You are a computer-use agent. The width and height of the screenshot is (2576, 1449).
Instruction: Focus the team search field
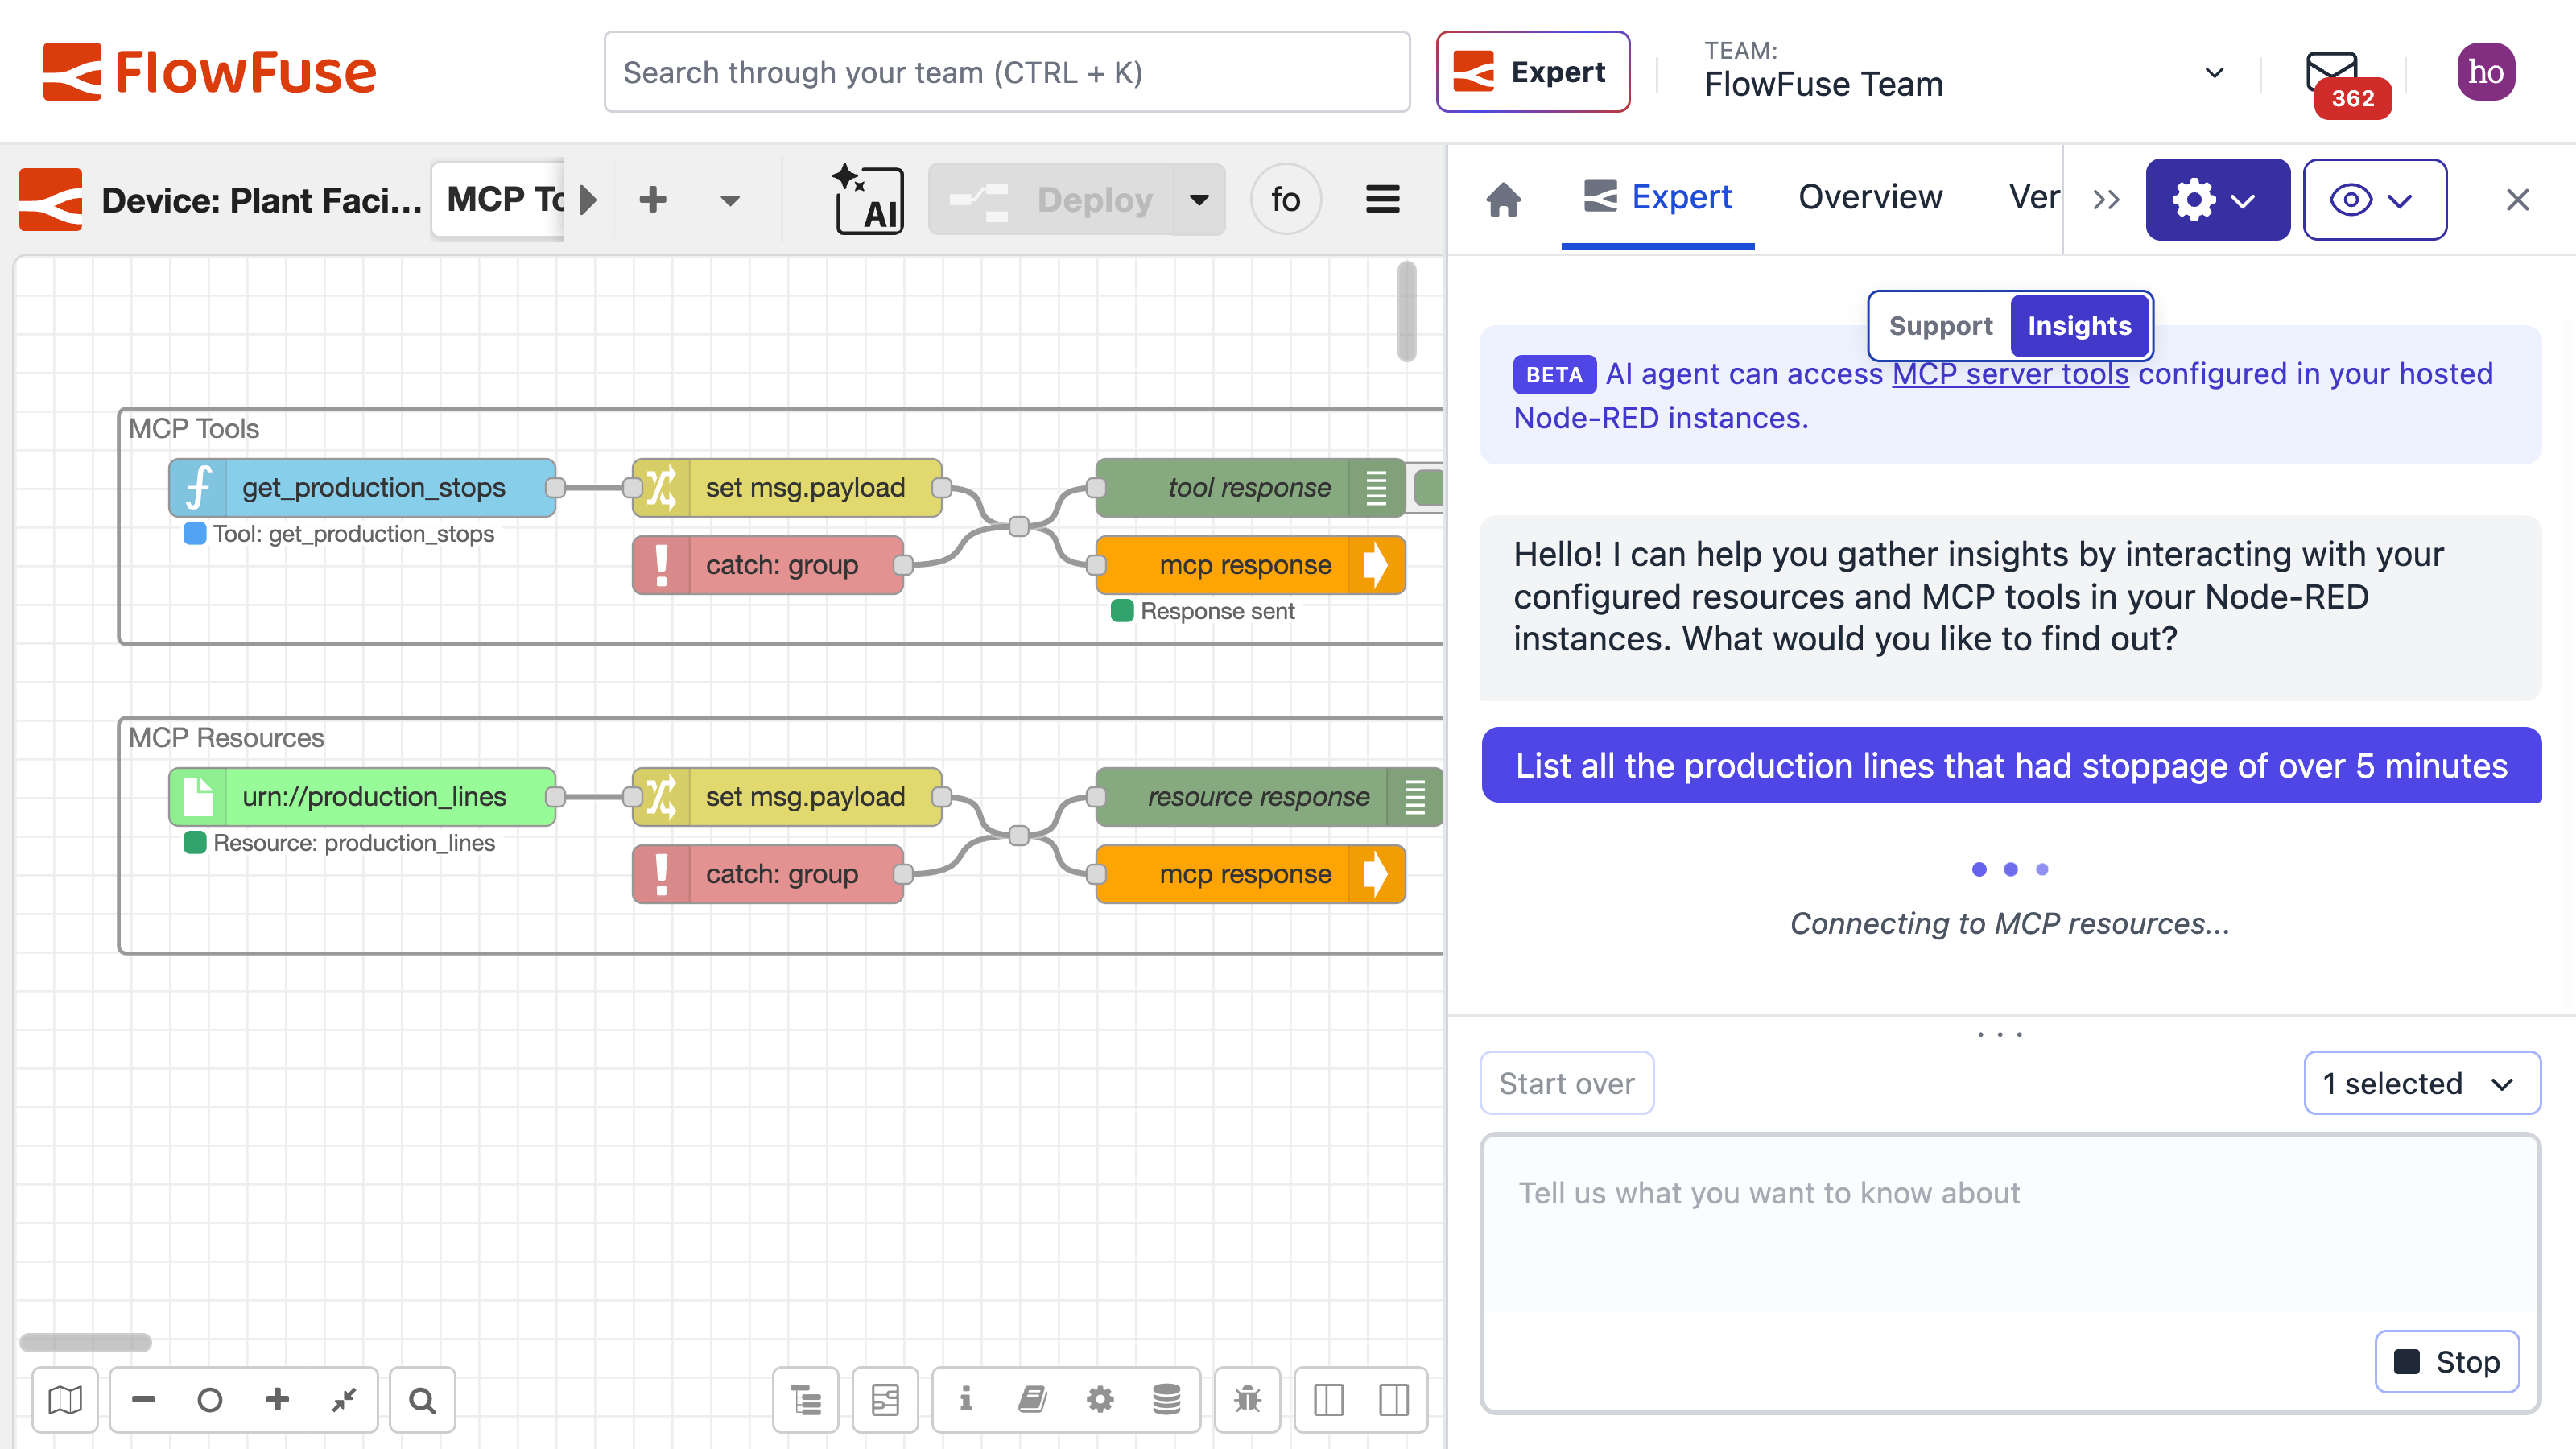coord(1006,72)
